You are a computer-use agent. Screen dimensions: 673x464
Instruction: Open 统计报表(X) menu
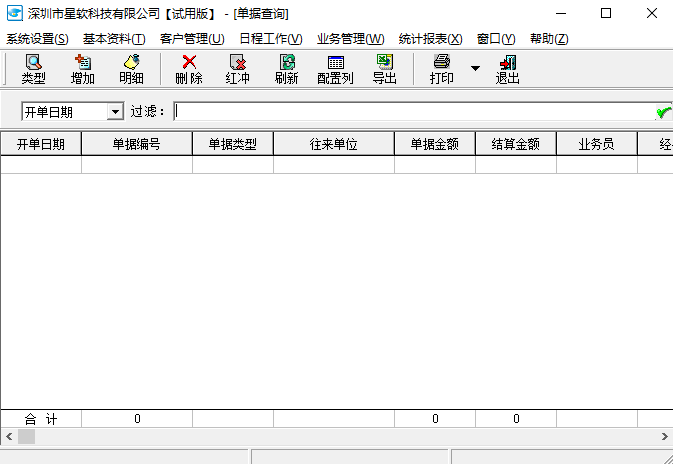(430, 39)
